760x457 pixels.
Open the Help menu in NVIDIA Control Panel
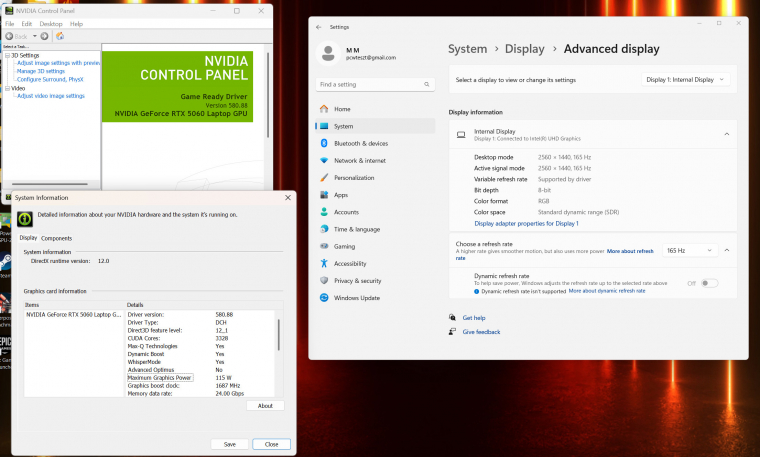76,24
